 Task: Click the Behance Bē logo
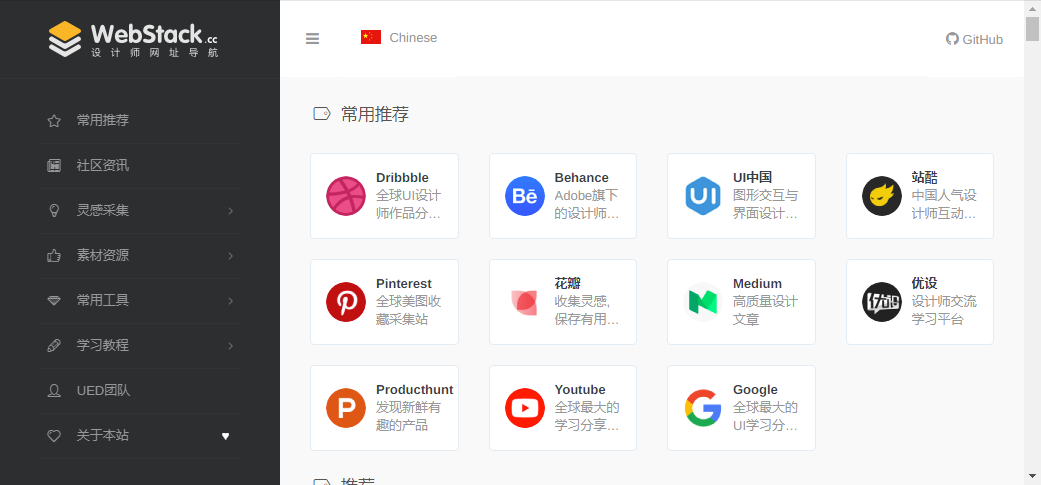click(524, 196)
